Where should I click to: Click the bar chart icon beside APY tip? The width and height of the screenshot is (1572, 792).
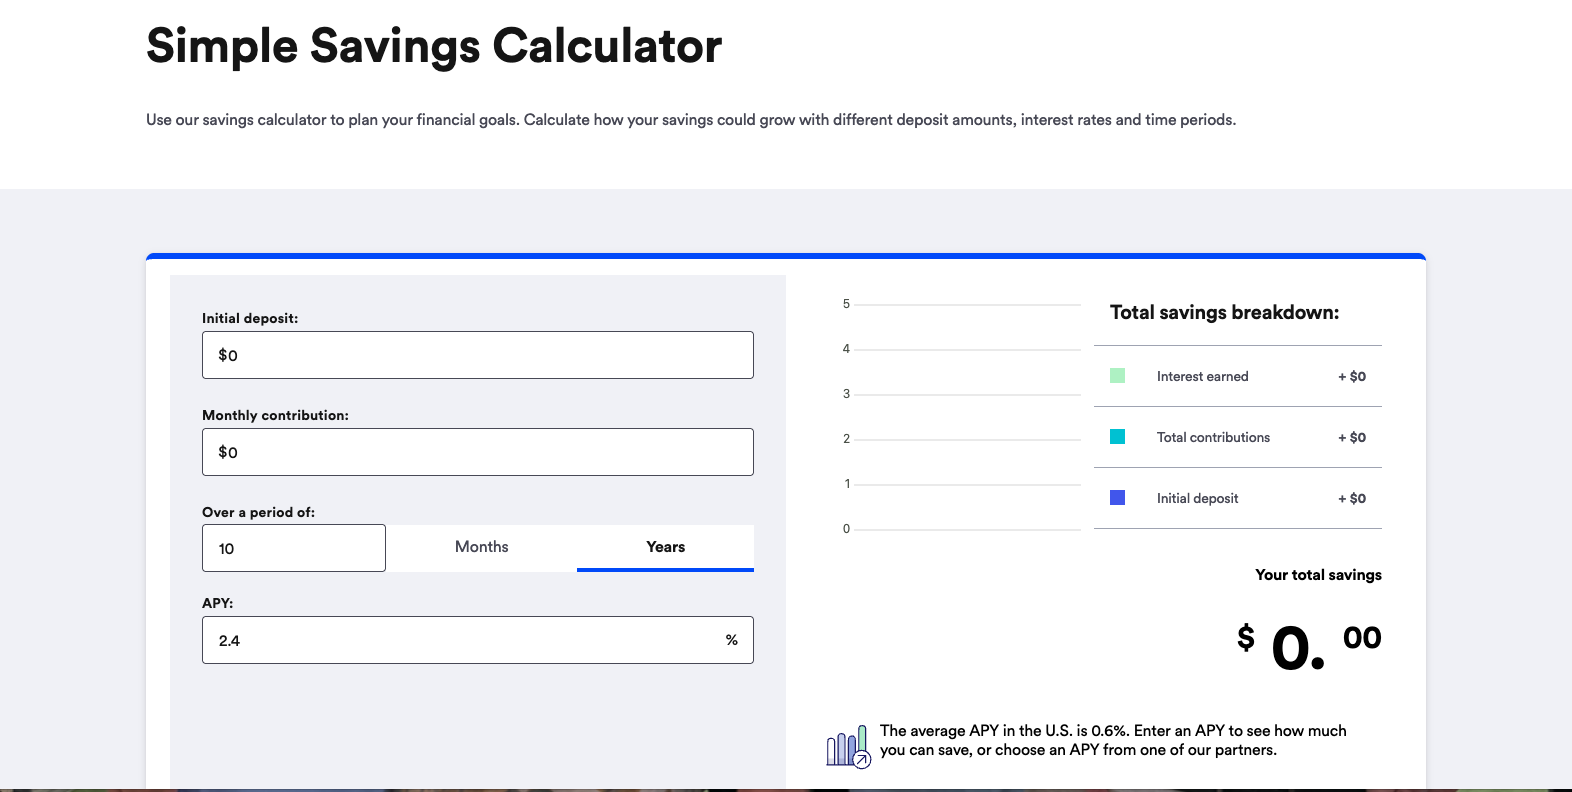(848, 747)
